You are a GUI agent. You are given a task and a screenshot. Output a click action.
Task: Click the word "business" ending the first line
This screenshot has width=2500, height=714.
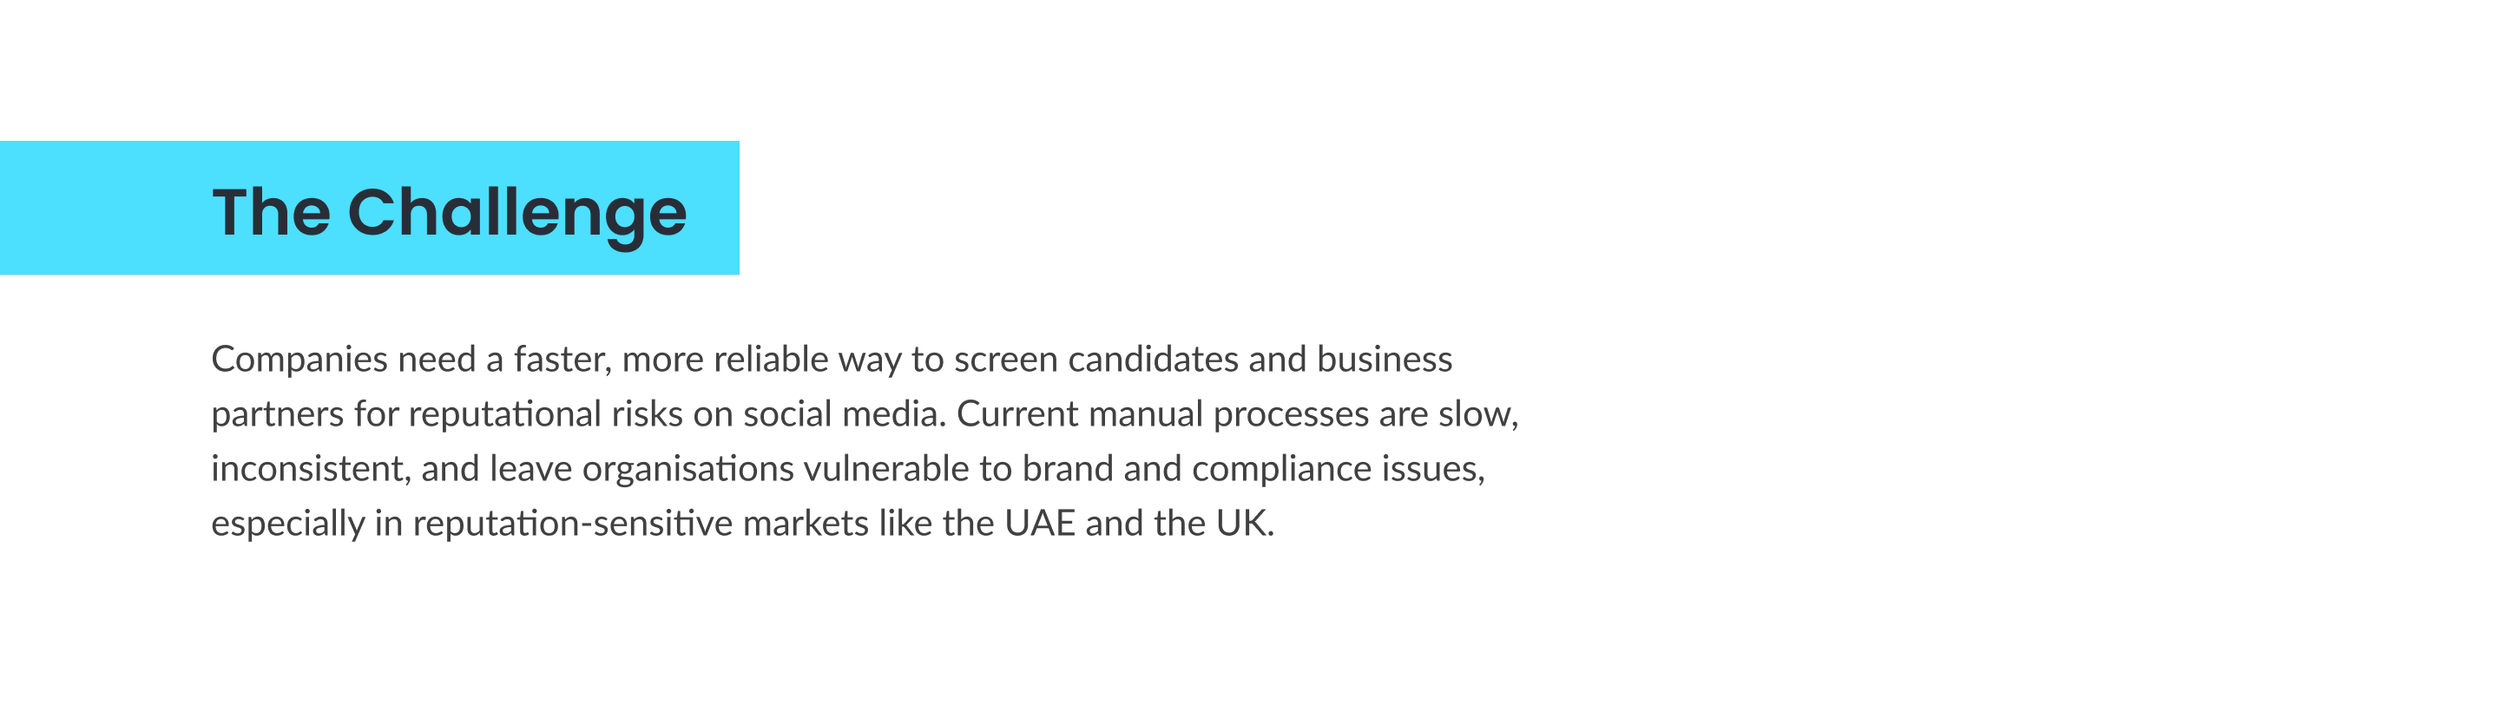(x=1384, y=359)
